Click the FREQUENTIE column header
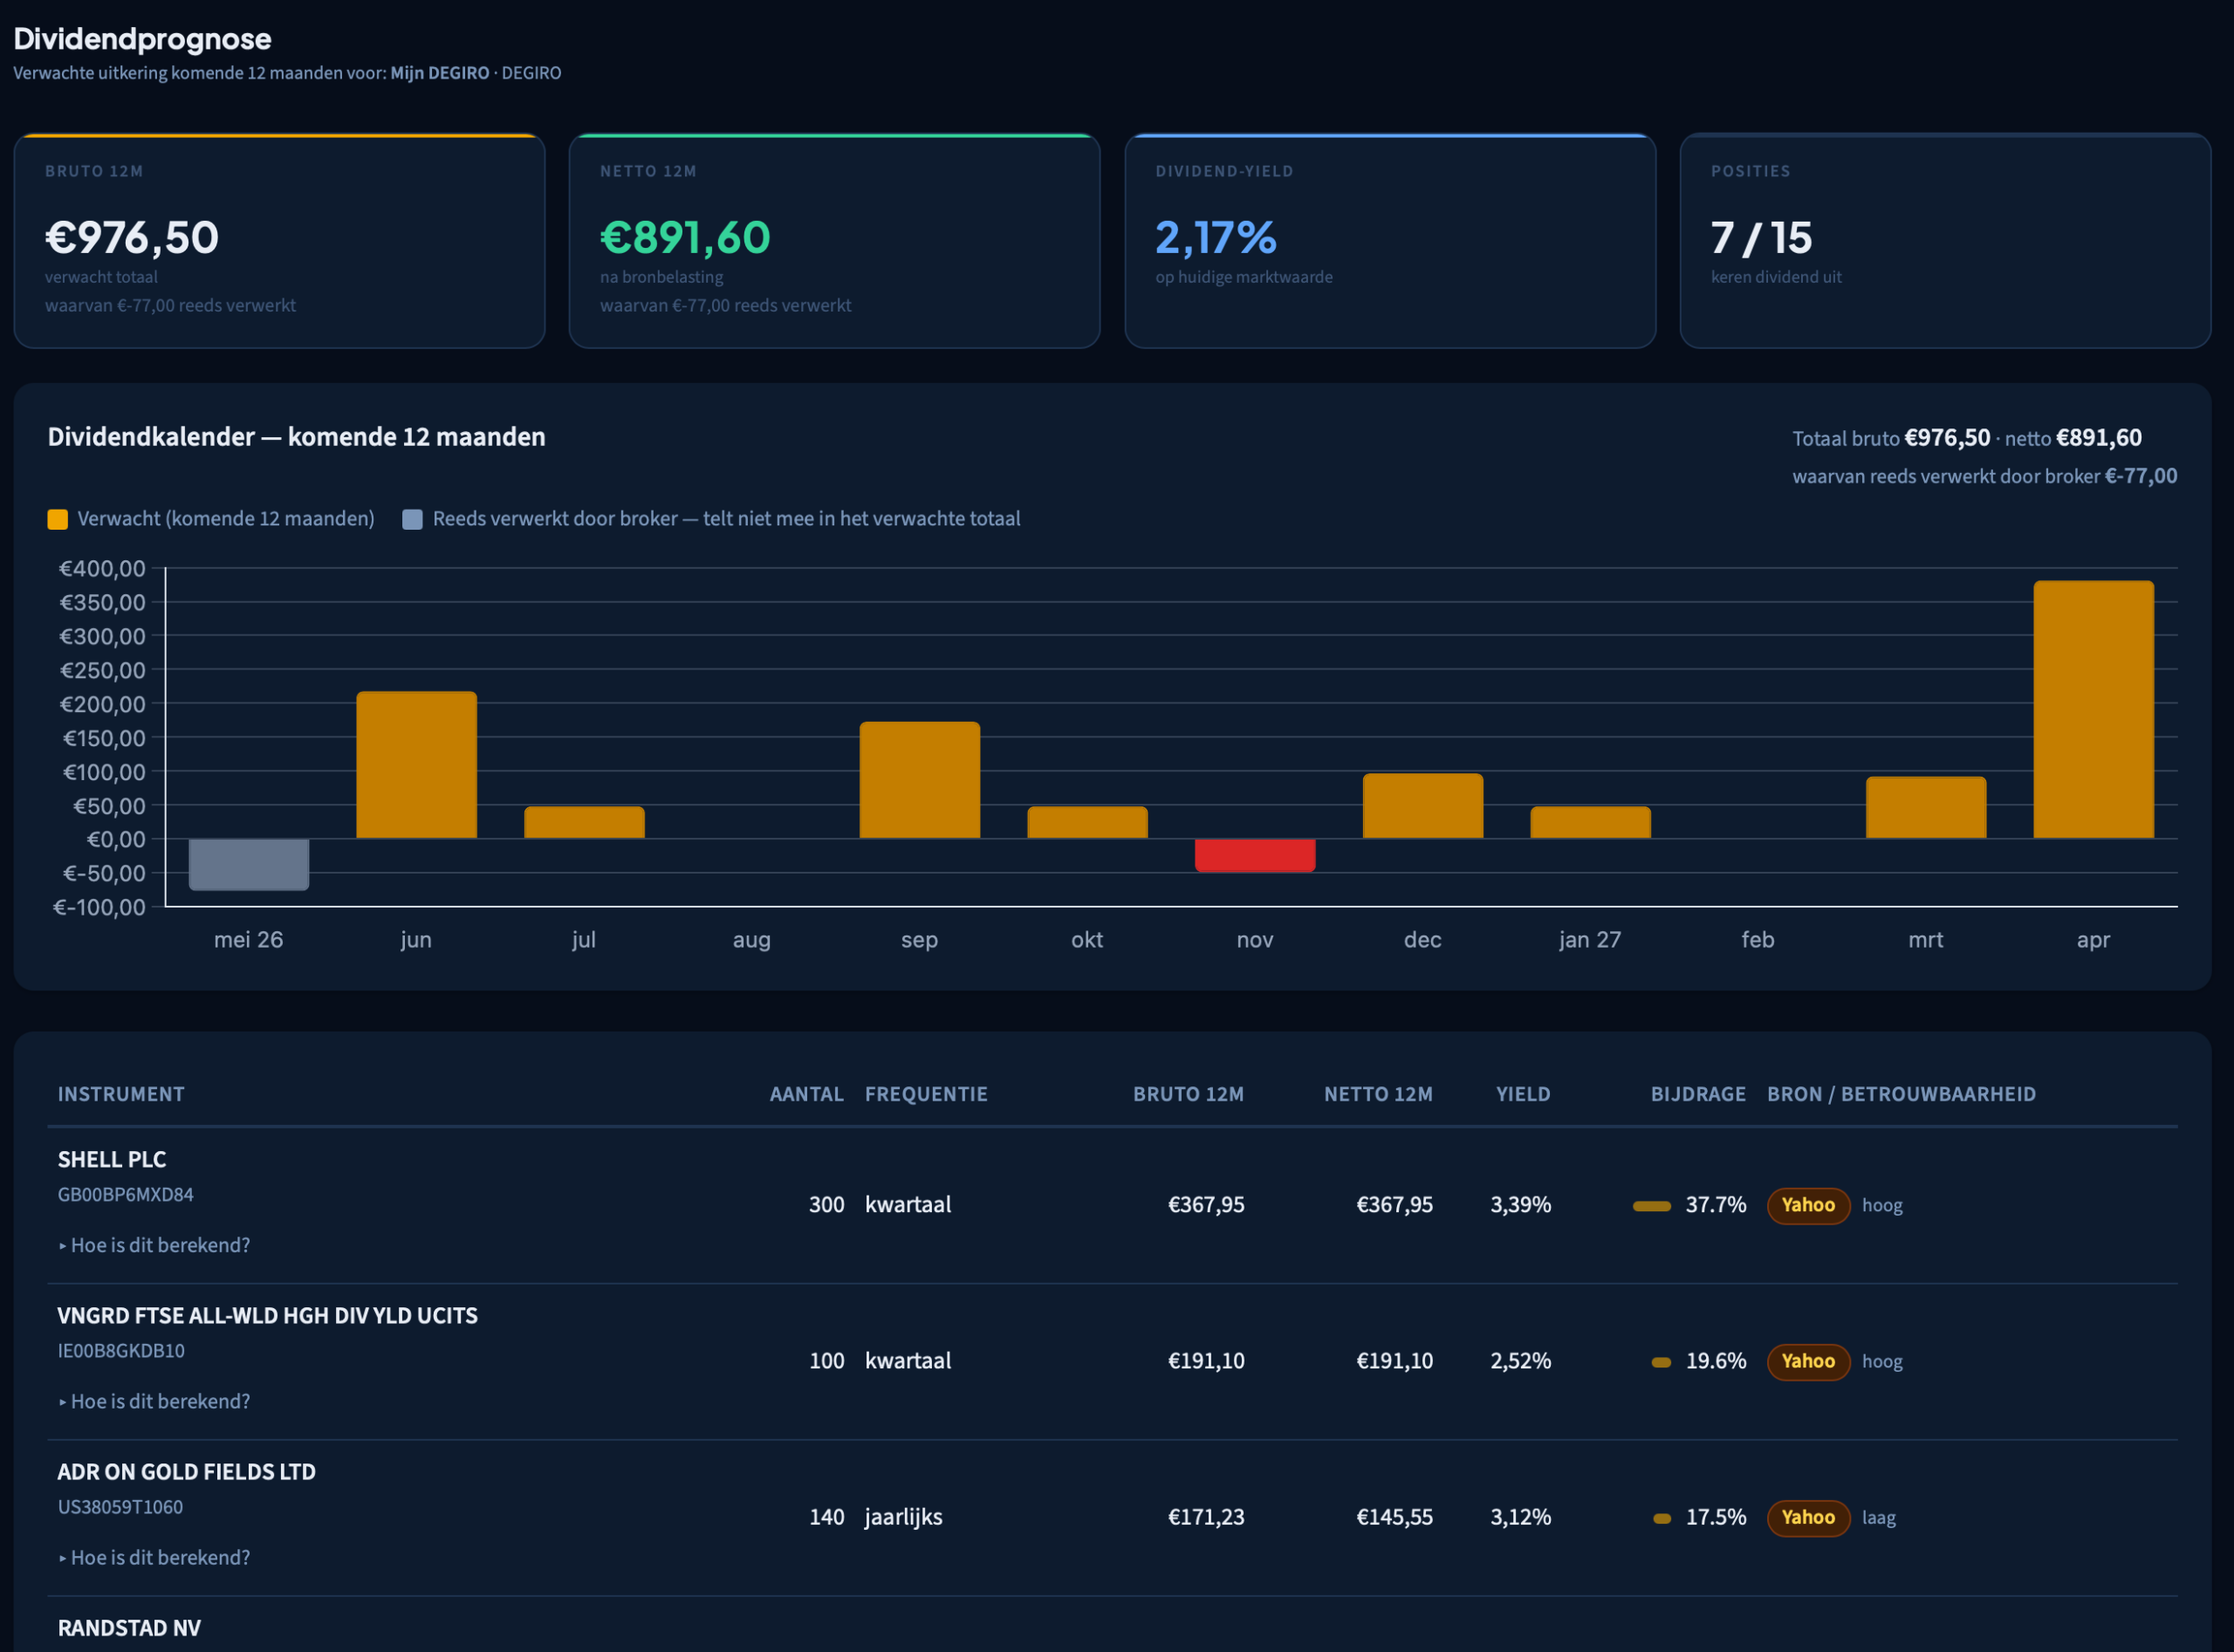The image size is (2234, 1652). click(926, 1094)
